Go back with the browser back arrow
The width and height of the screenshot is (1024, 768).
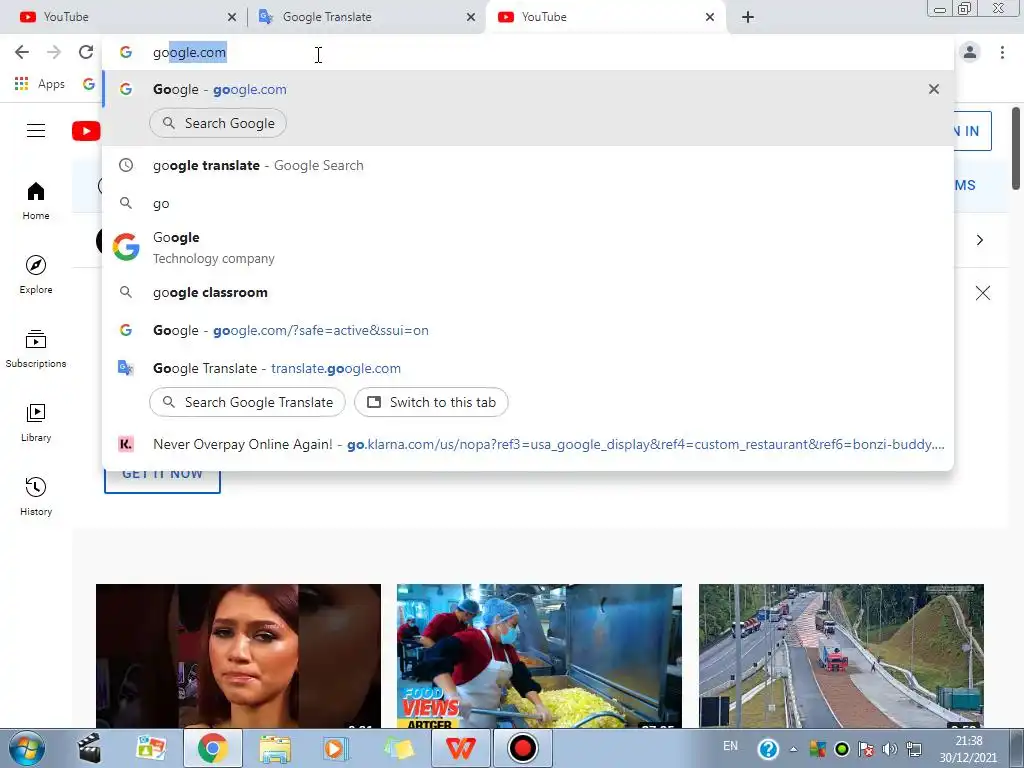click(x=22, y=52)
